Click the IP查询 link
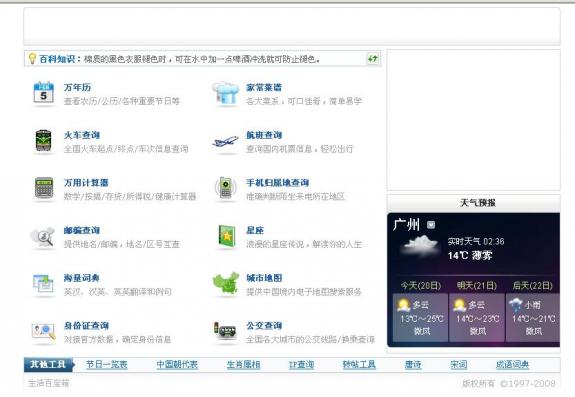This screenshot has width=575, height=397. pos(301,364)
